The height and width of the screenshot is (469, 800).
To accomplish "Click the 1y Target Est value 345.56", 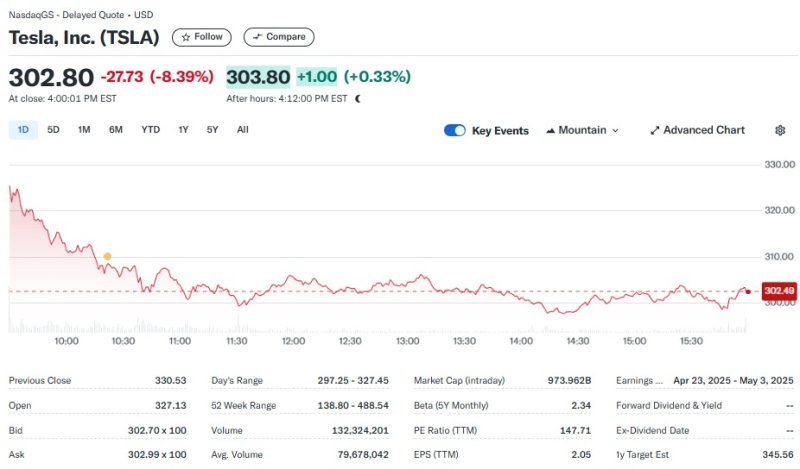I will (x=778, y=454).
